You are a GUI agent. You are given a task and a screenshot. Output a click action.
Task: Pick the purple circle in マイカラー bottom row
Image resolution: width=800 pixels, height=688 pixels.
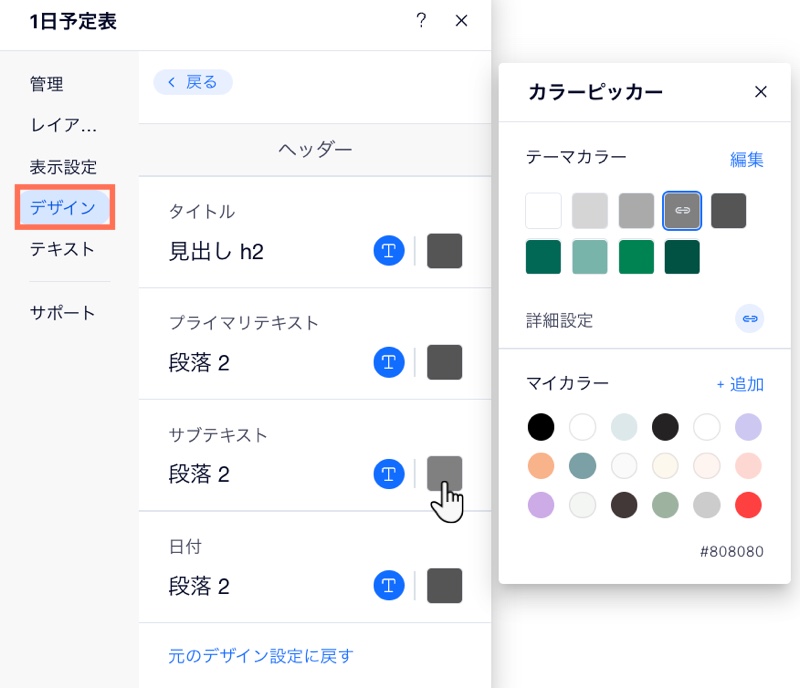tap(541, 505)
